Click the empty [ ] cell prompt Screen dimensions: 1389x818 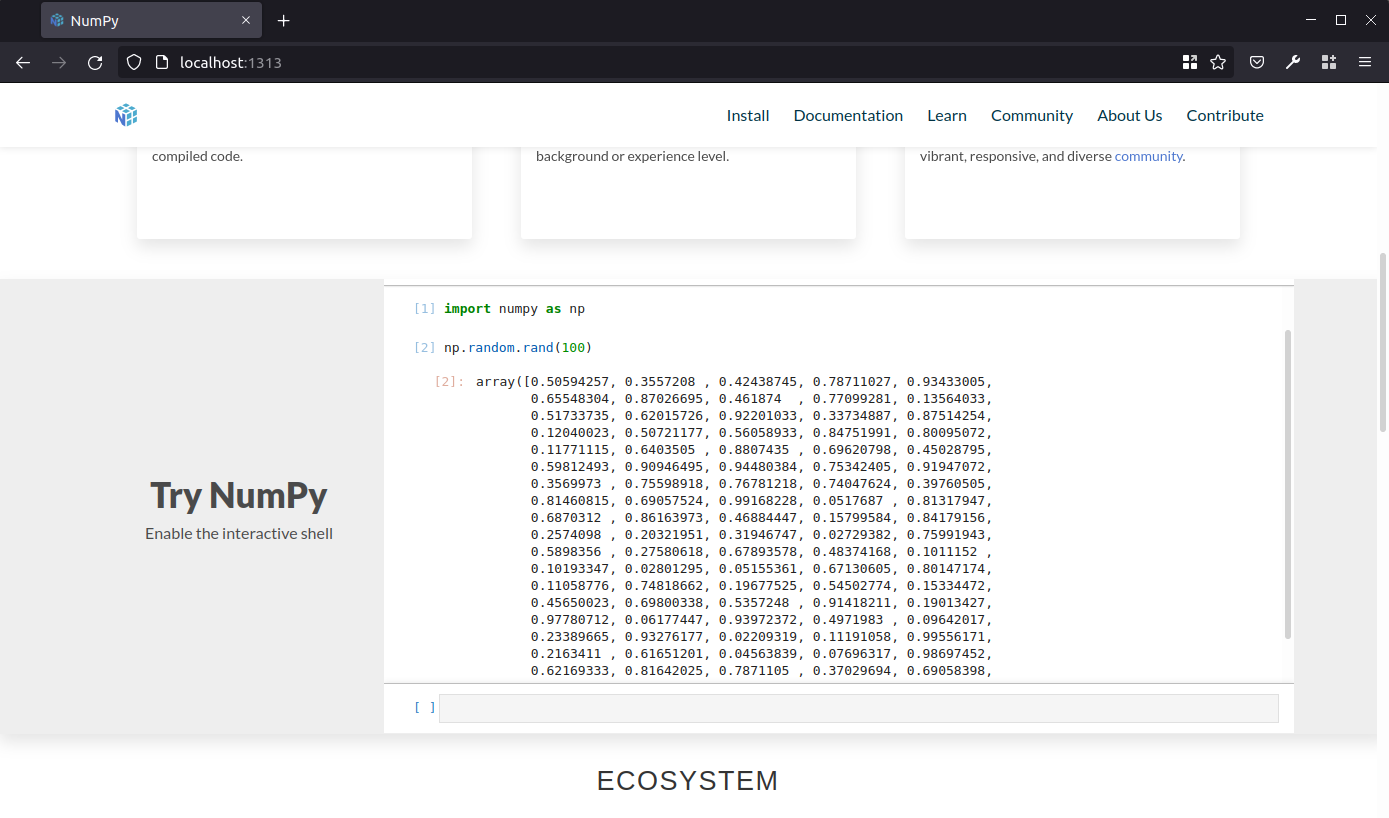[x=425, y=707]
